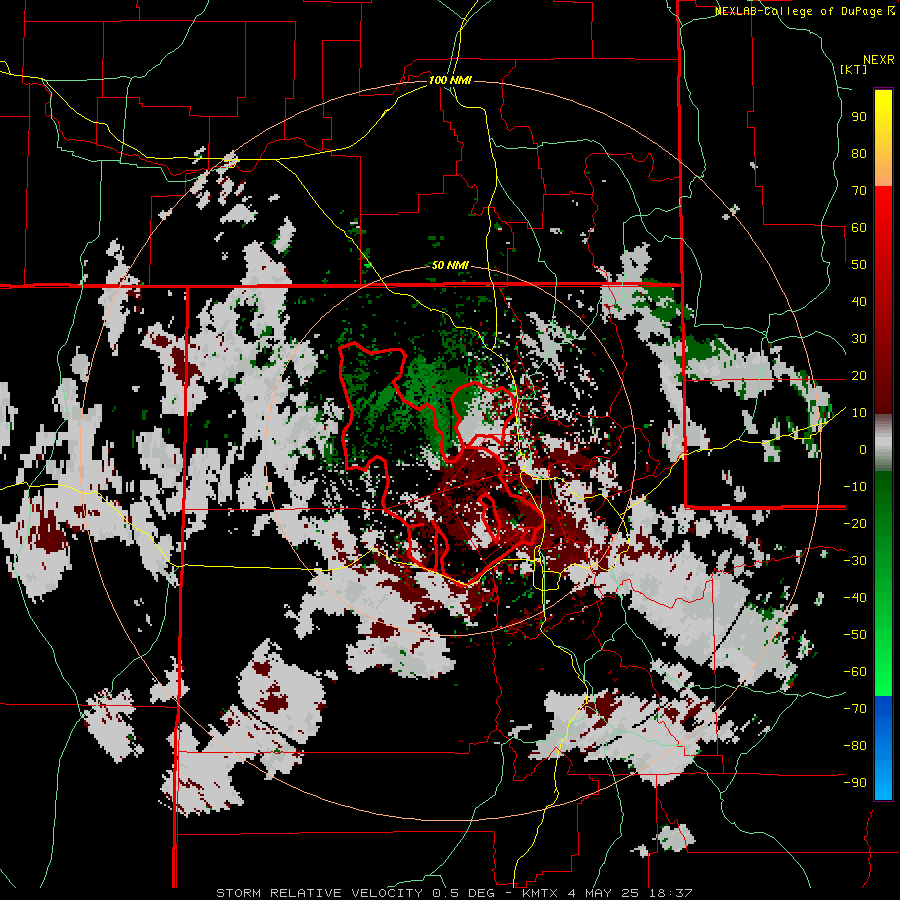Click the "NEXR" label above the color bar
Viewport: 900px width, 900px height.
pyautogui.click(x=879, y=60)
